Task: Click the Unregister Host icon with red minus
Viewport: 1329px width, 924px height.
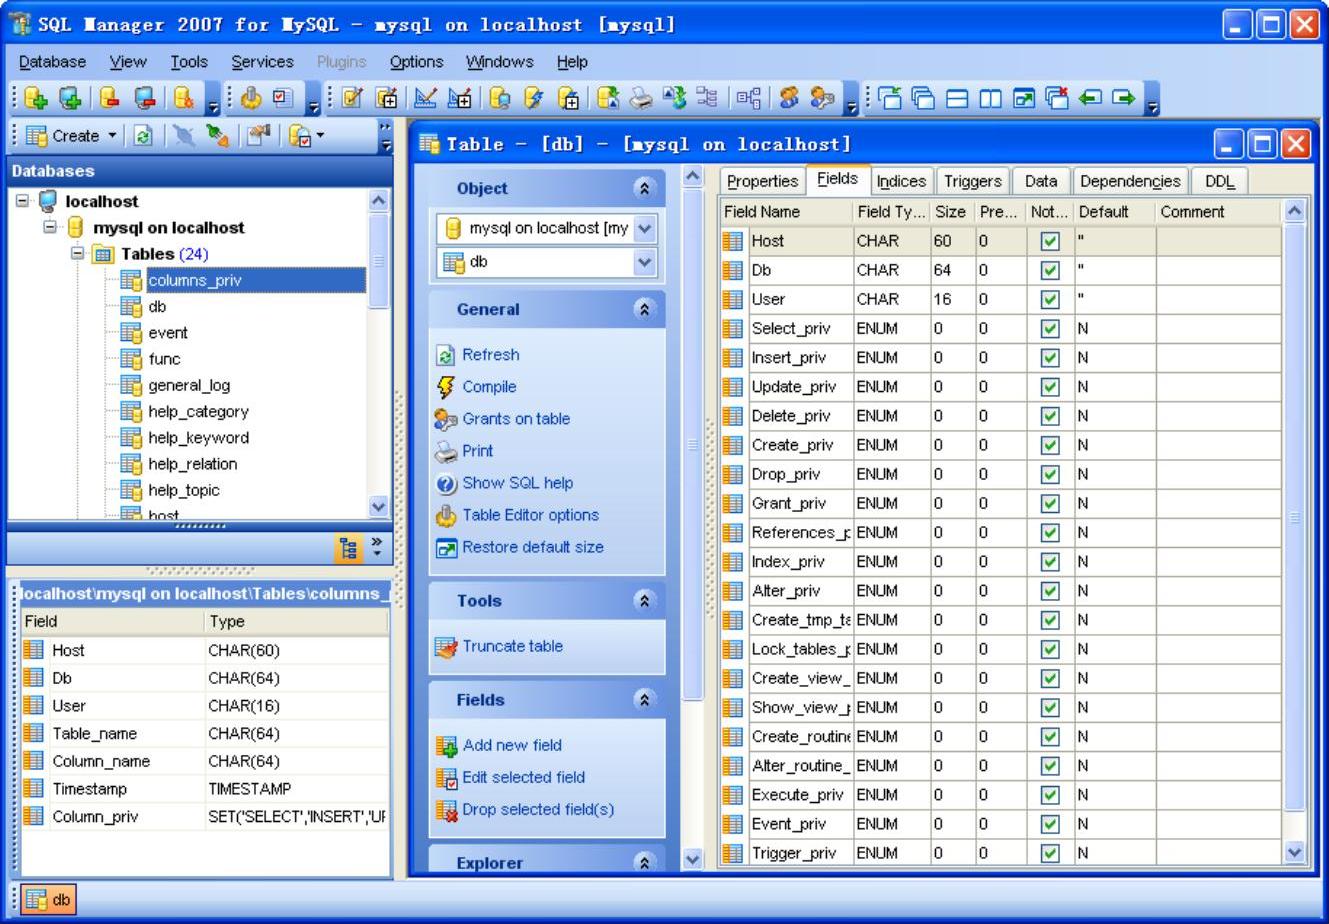Action: pyautogui.click(x=145, y=98)
